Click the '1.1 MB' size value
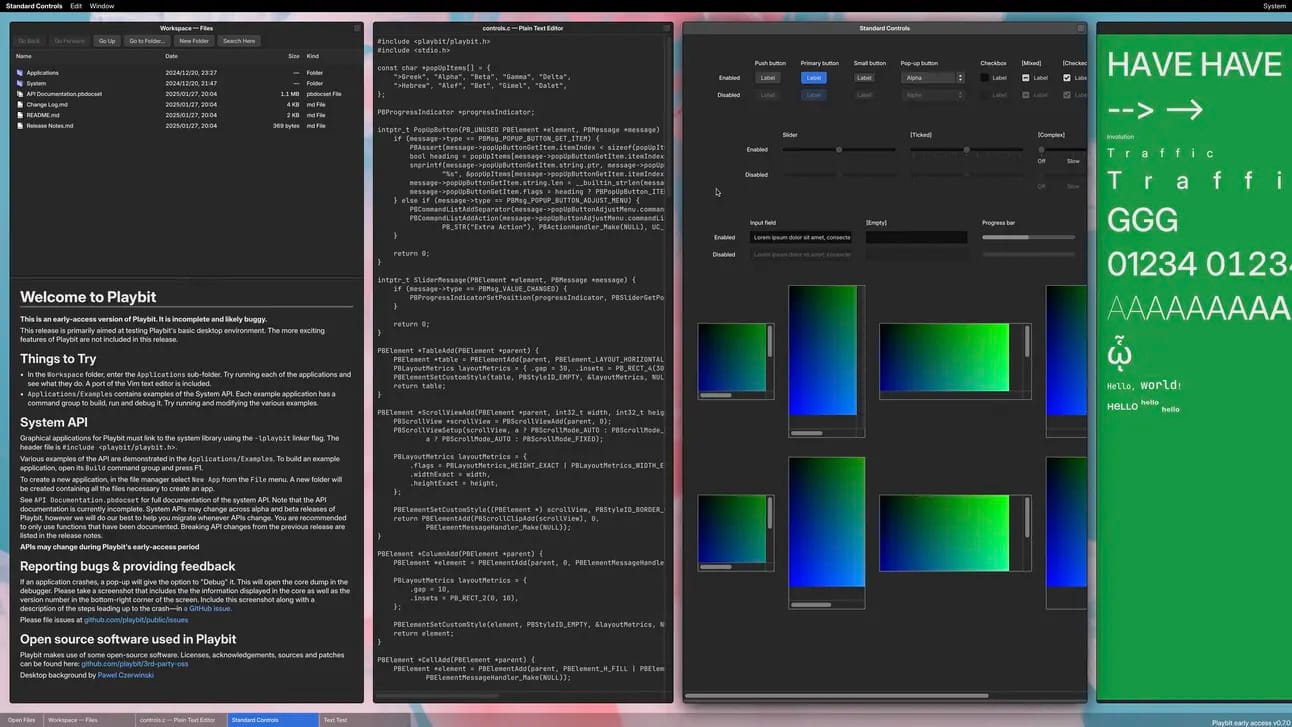1292x727 pixels. (x=290, y=94)
